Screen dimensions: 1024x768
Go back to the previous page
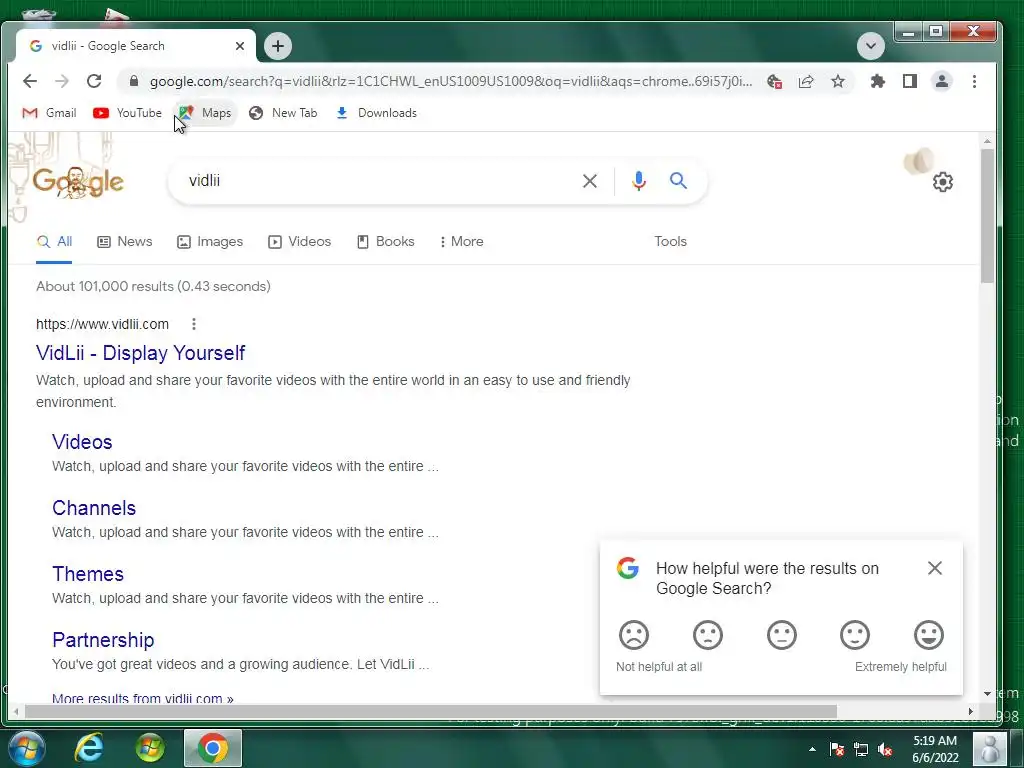click(x=30, y=81)
